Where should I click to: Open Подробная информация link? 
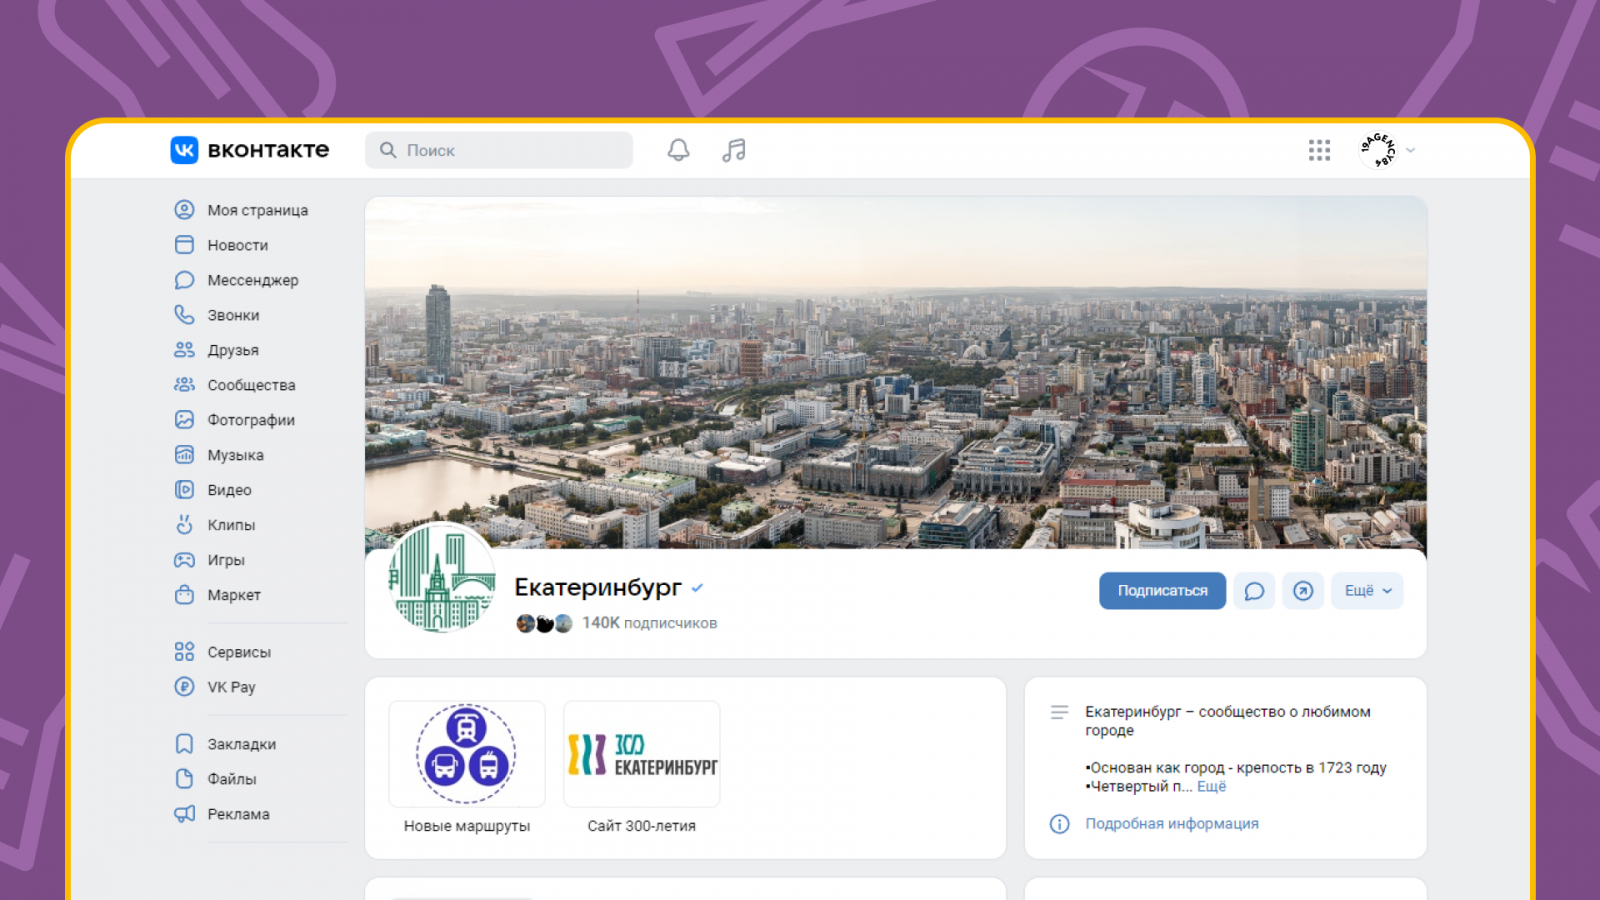click(x=1172, y=824)
